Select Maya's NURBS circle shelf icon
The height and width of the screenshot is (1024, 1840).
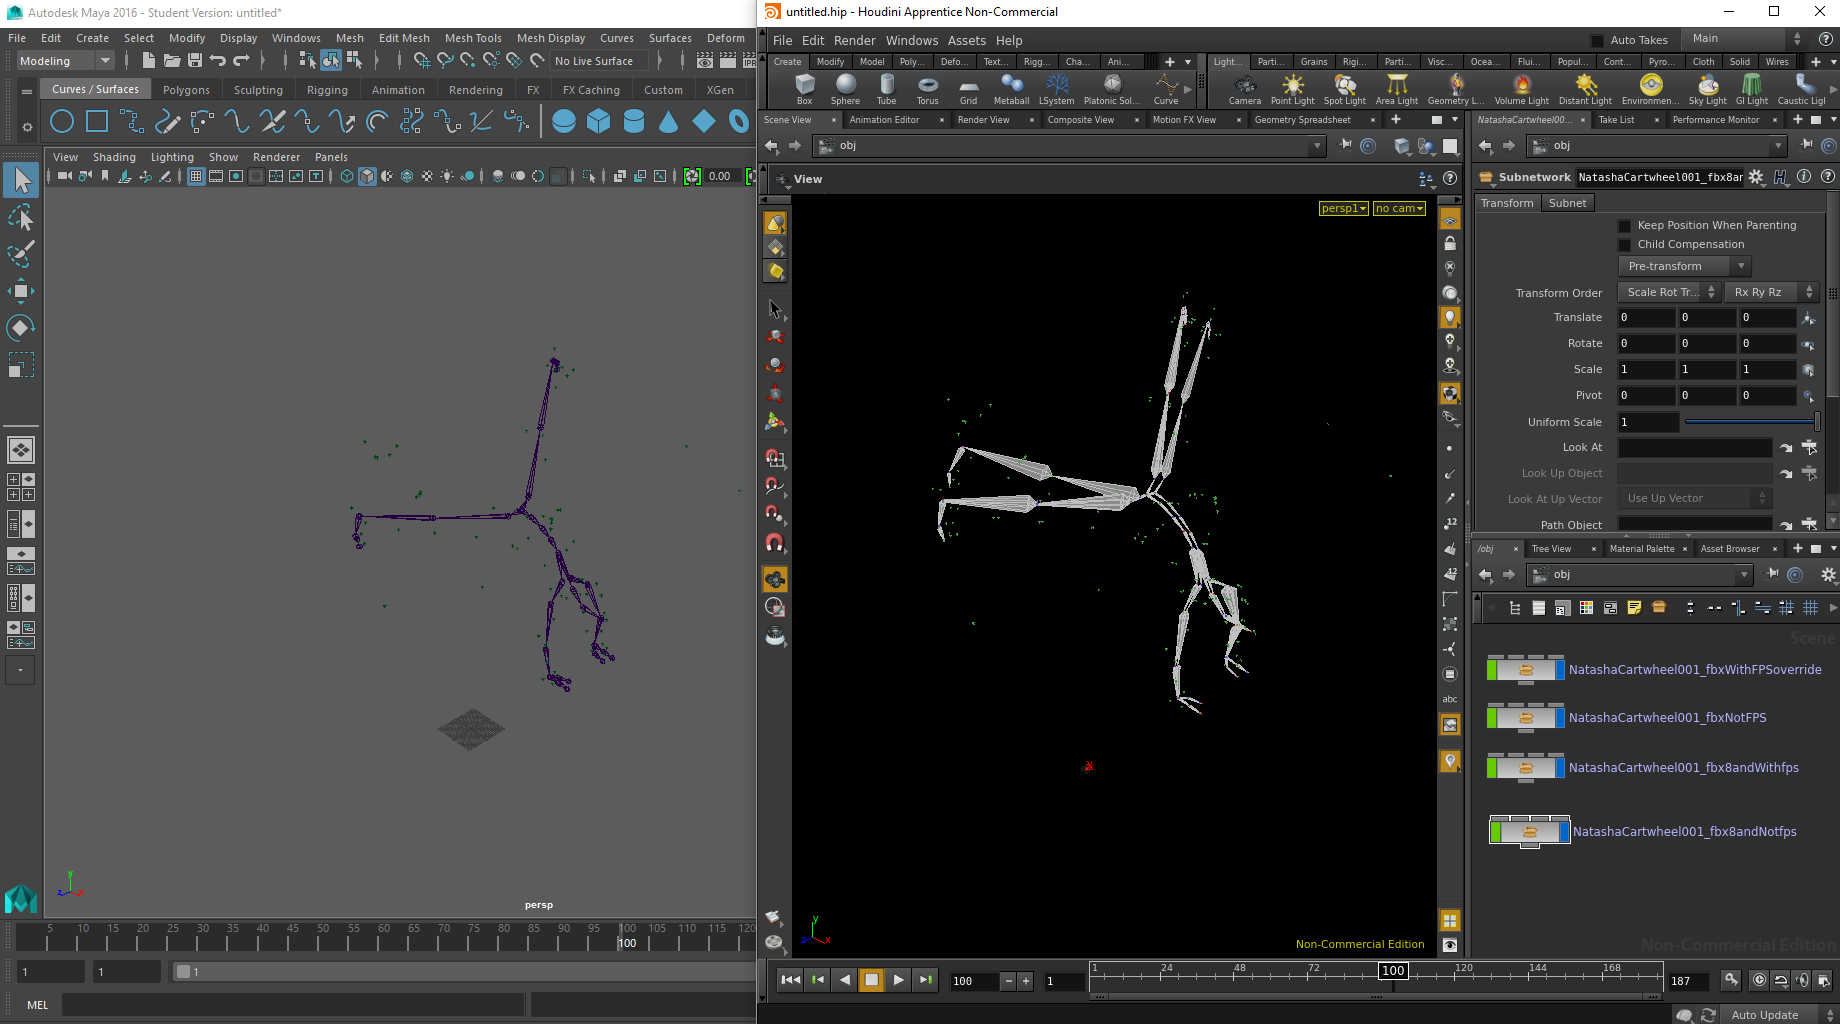(x=62, y=122)
